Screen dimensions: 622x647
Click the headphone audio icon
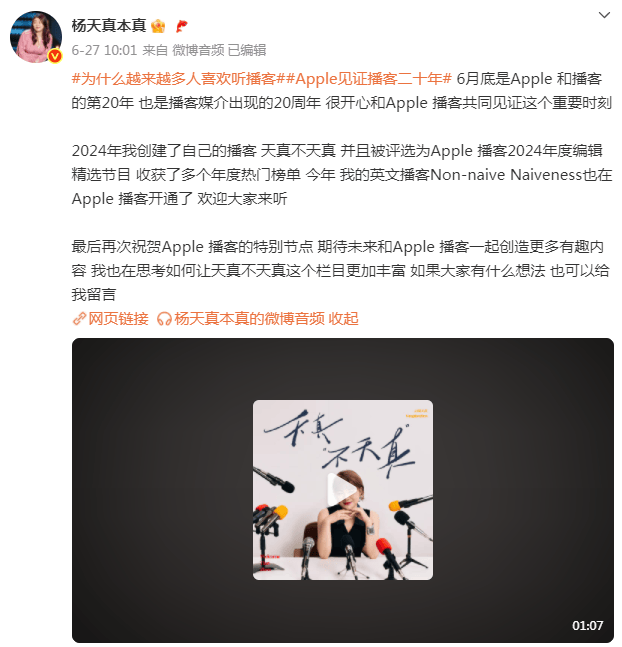click(164, 319)
